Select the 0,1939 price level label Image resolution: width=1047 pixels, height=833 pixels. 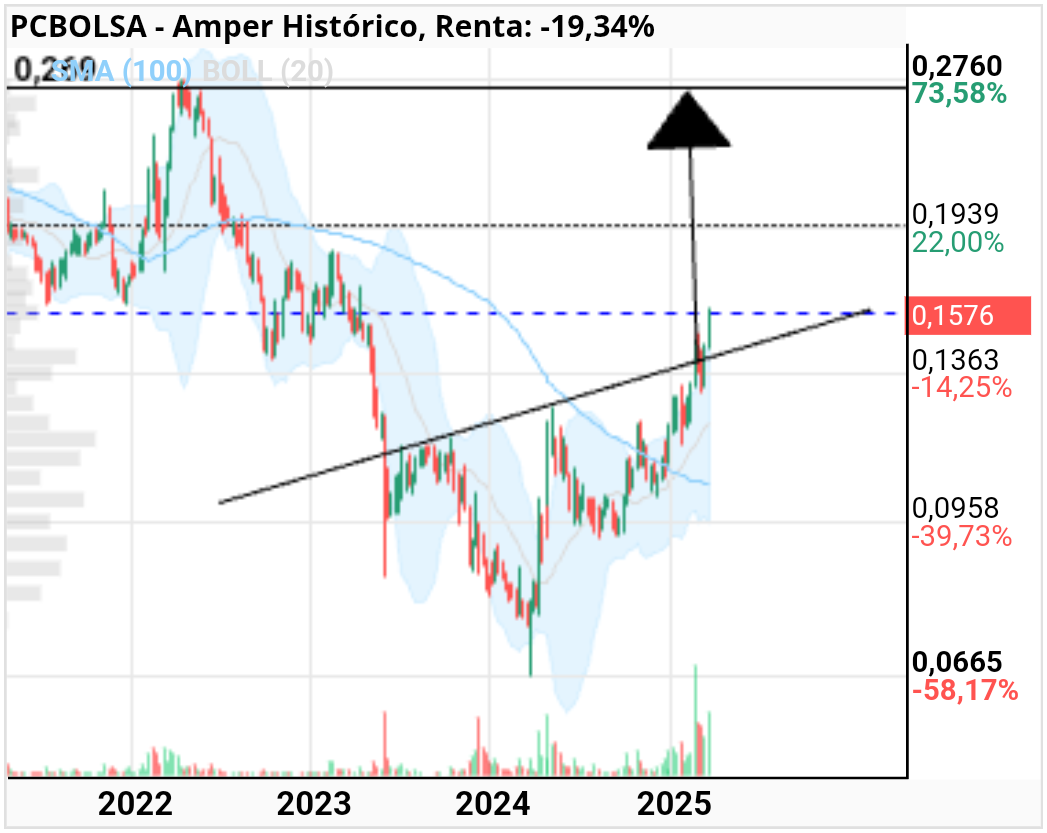click(956, 214)
